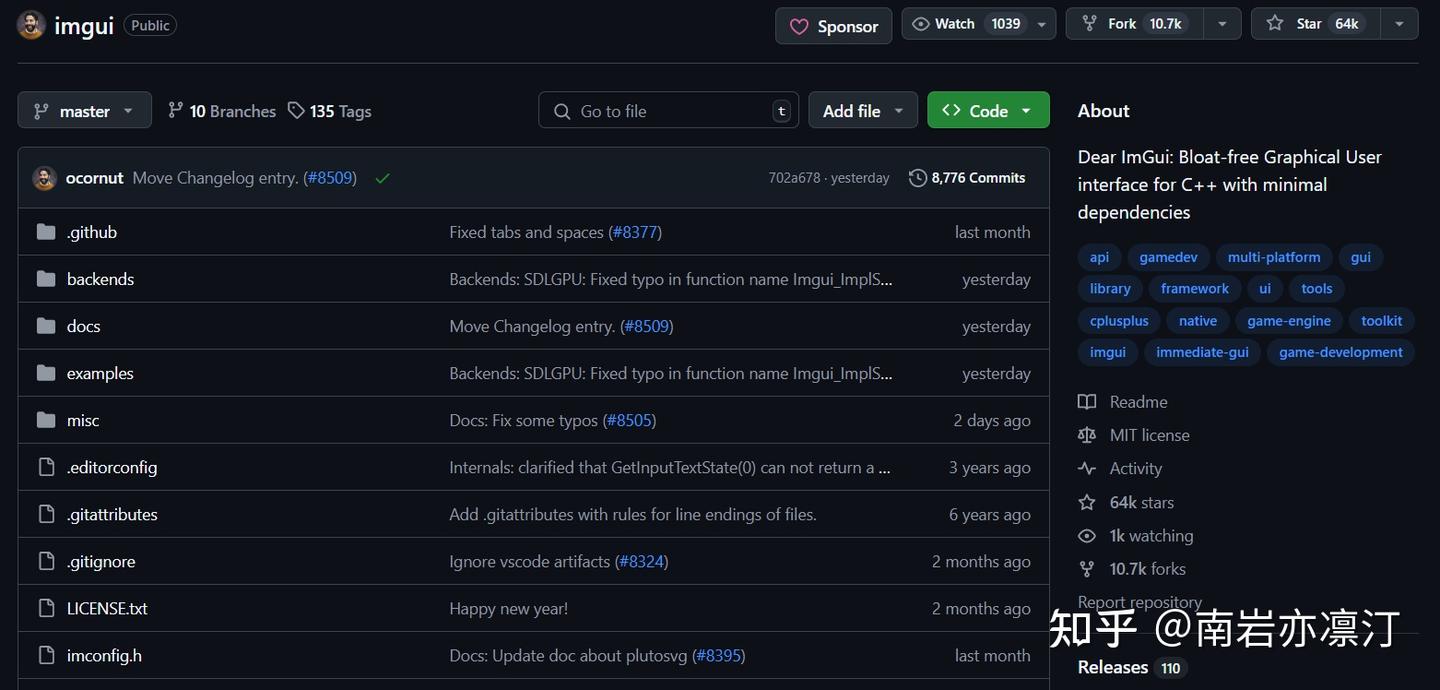Open the .github folder

coord(91,231)
